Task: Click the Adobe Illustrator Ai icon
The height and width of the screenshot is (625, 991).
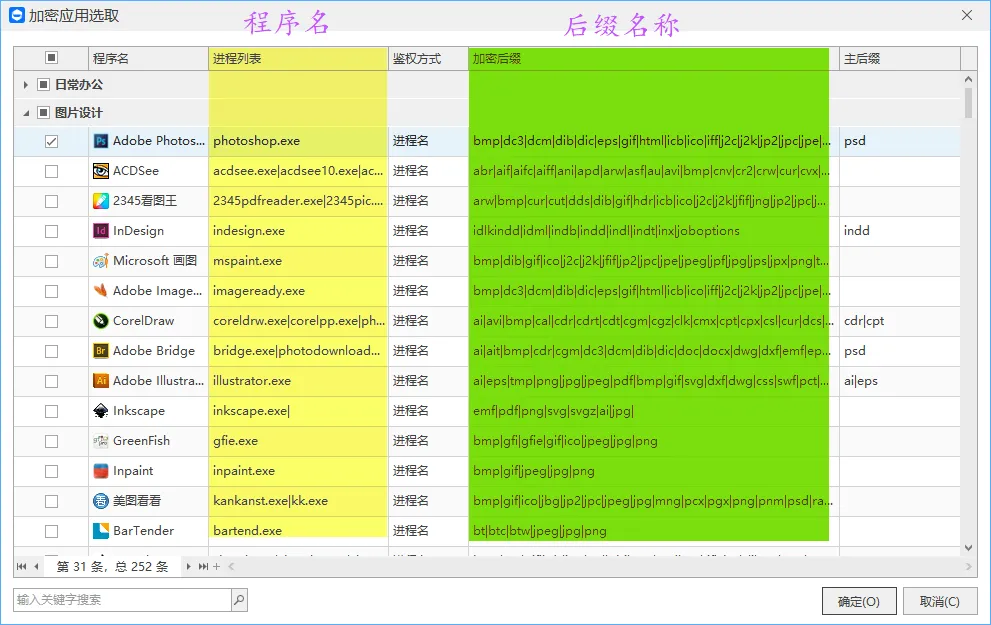Action: [100, 381]
